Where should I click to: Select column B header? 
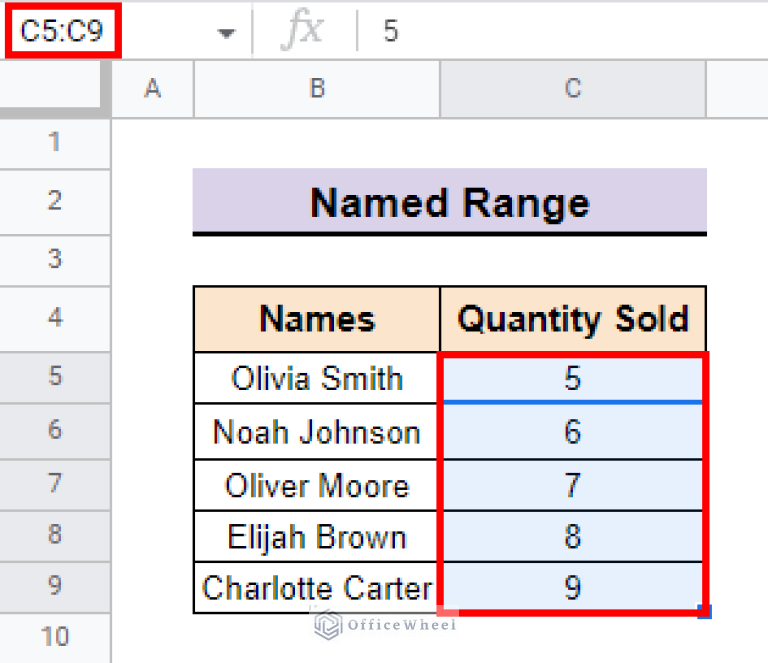coord(316,89)
